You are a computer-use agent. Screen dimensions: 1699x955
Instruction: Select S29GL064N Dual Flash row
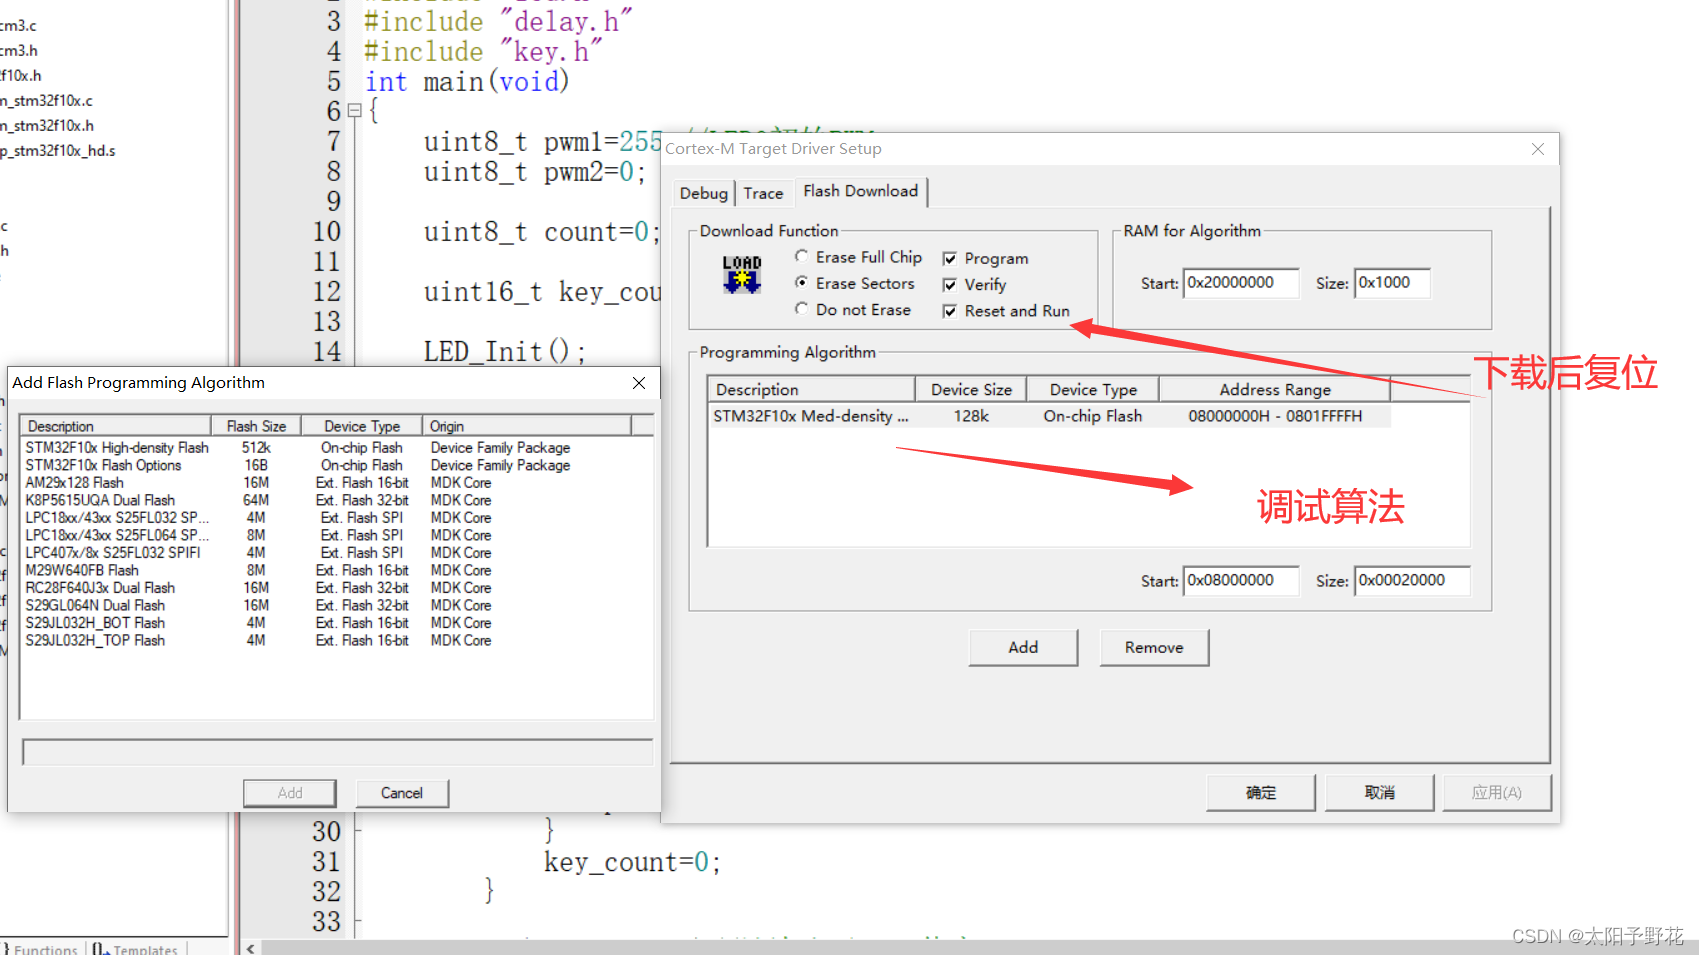[x=325, y=606]
